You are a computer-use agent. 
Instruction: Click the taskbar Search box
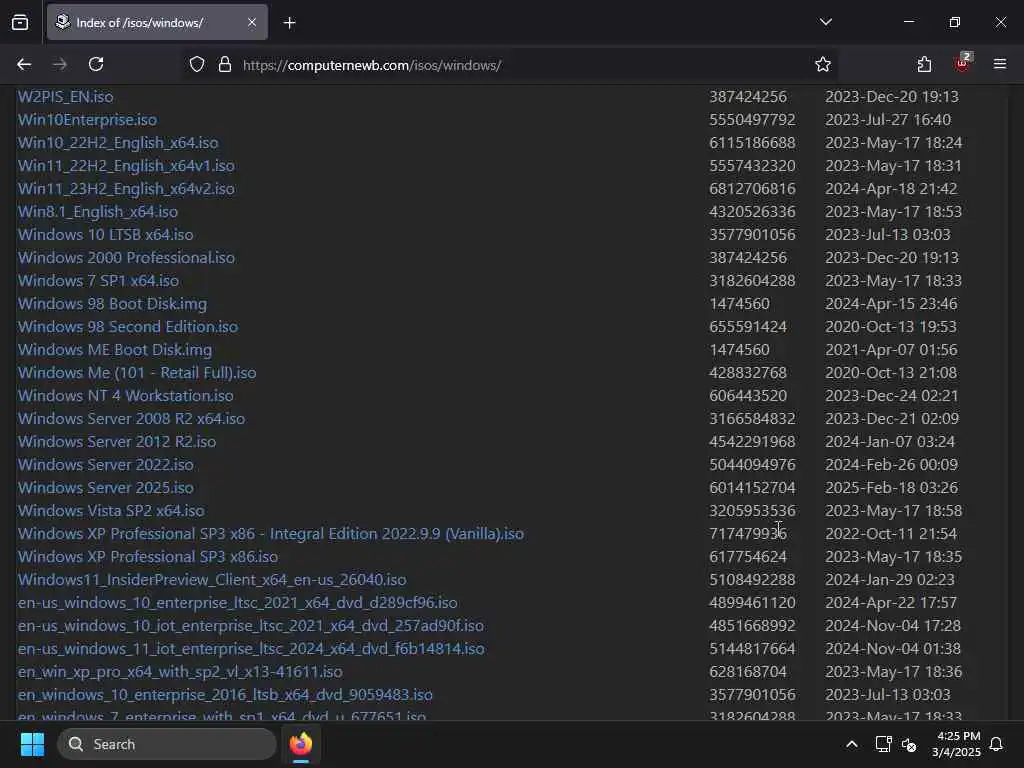(x=167, y=744)
